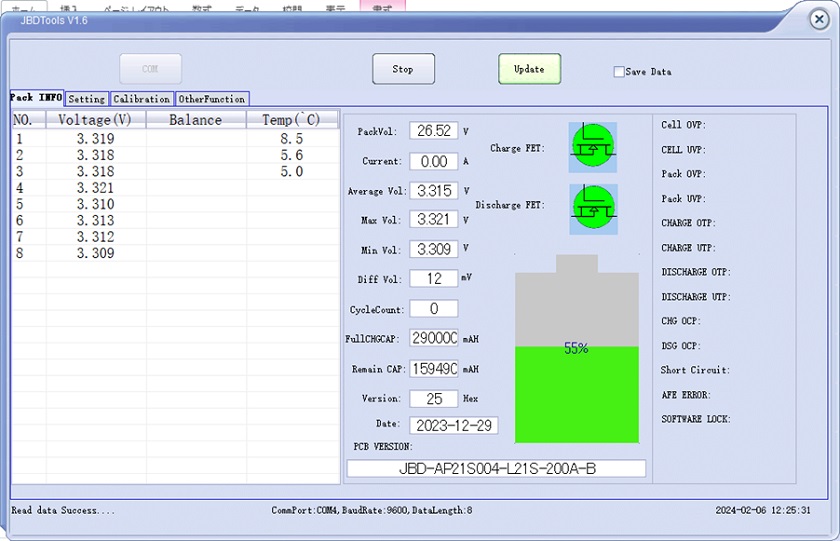Click the CHARGE OTP label

688,223
